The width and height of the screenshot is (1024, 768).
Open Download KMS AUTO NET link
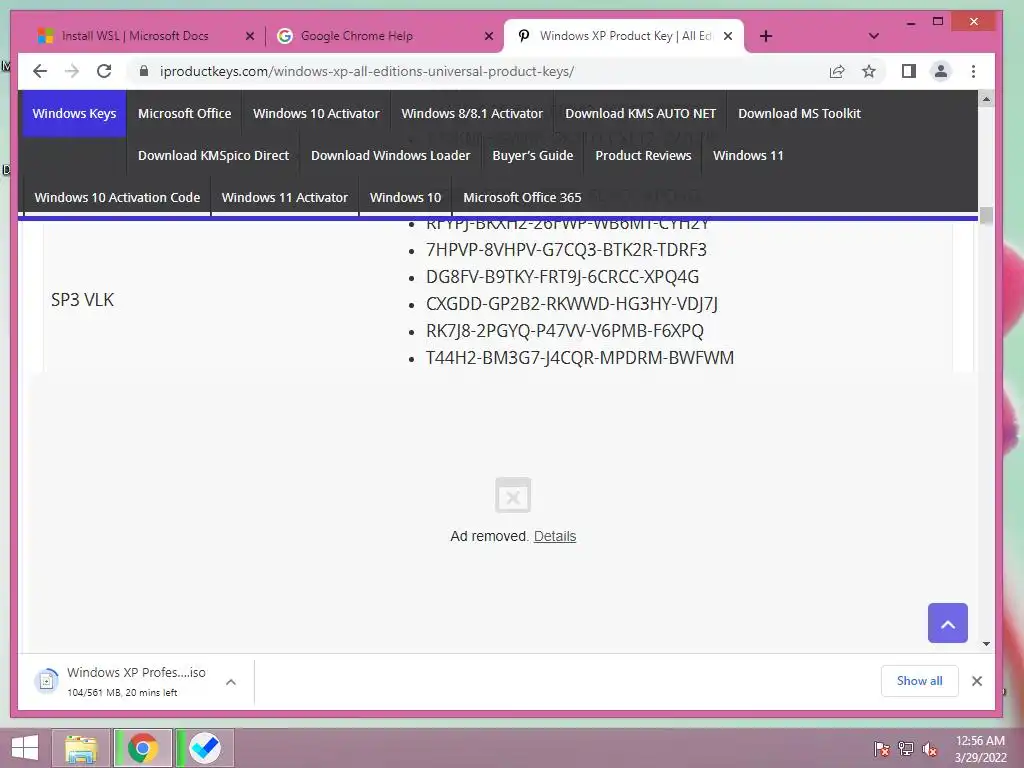[x=641, y=114]
